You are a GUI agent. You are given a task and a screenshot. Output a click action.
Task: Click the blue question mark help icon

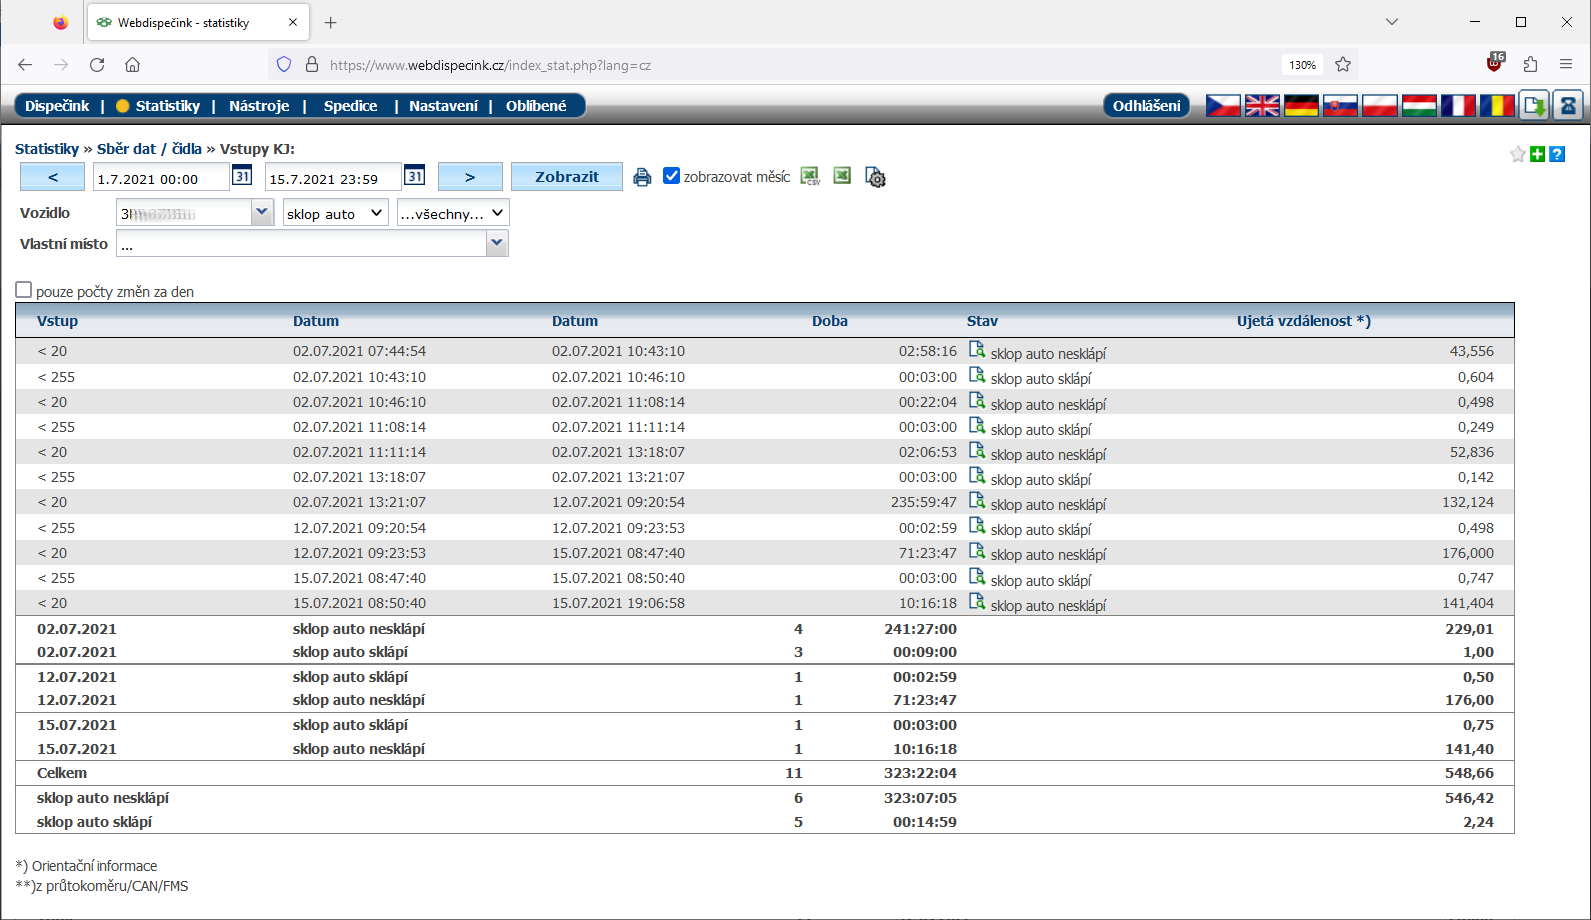[x=1557, y=154]
